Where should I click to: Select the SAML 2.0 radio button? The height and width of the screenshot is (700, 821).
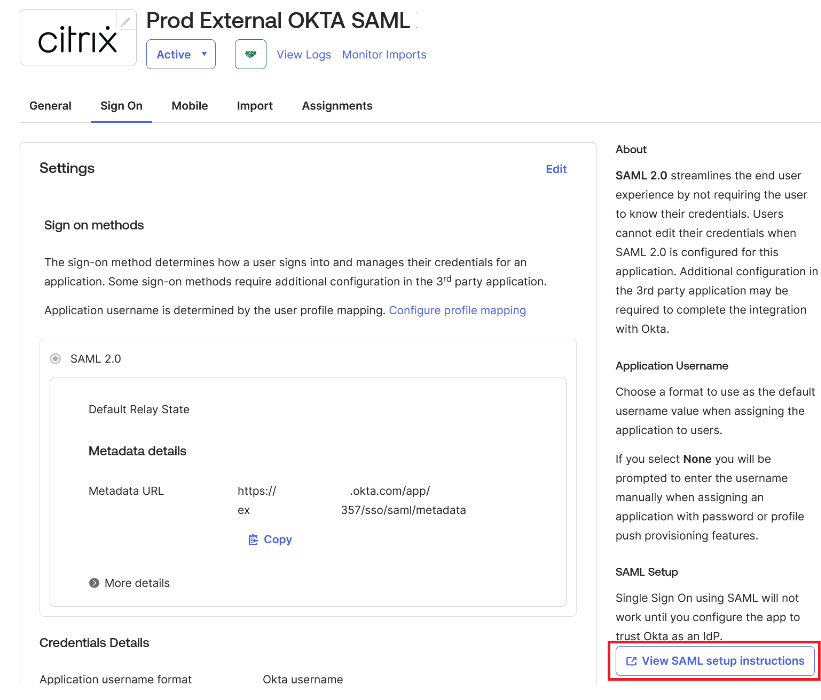coord(55,359)
